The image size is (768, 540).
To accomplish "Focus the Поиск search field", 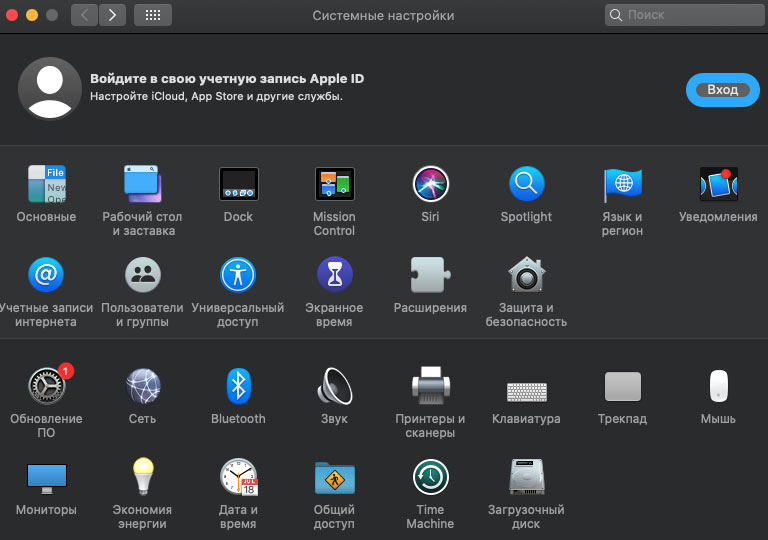I will tap(685, 15).
